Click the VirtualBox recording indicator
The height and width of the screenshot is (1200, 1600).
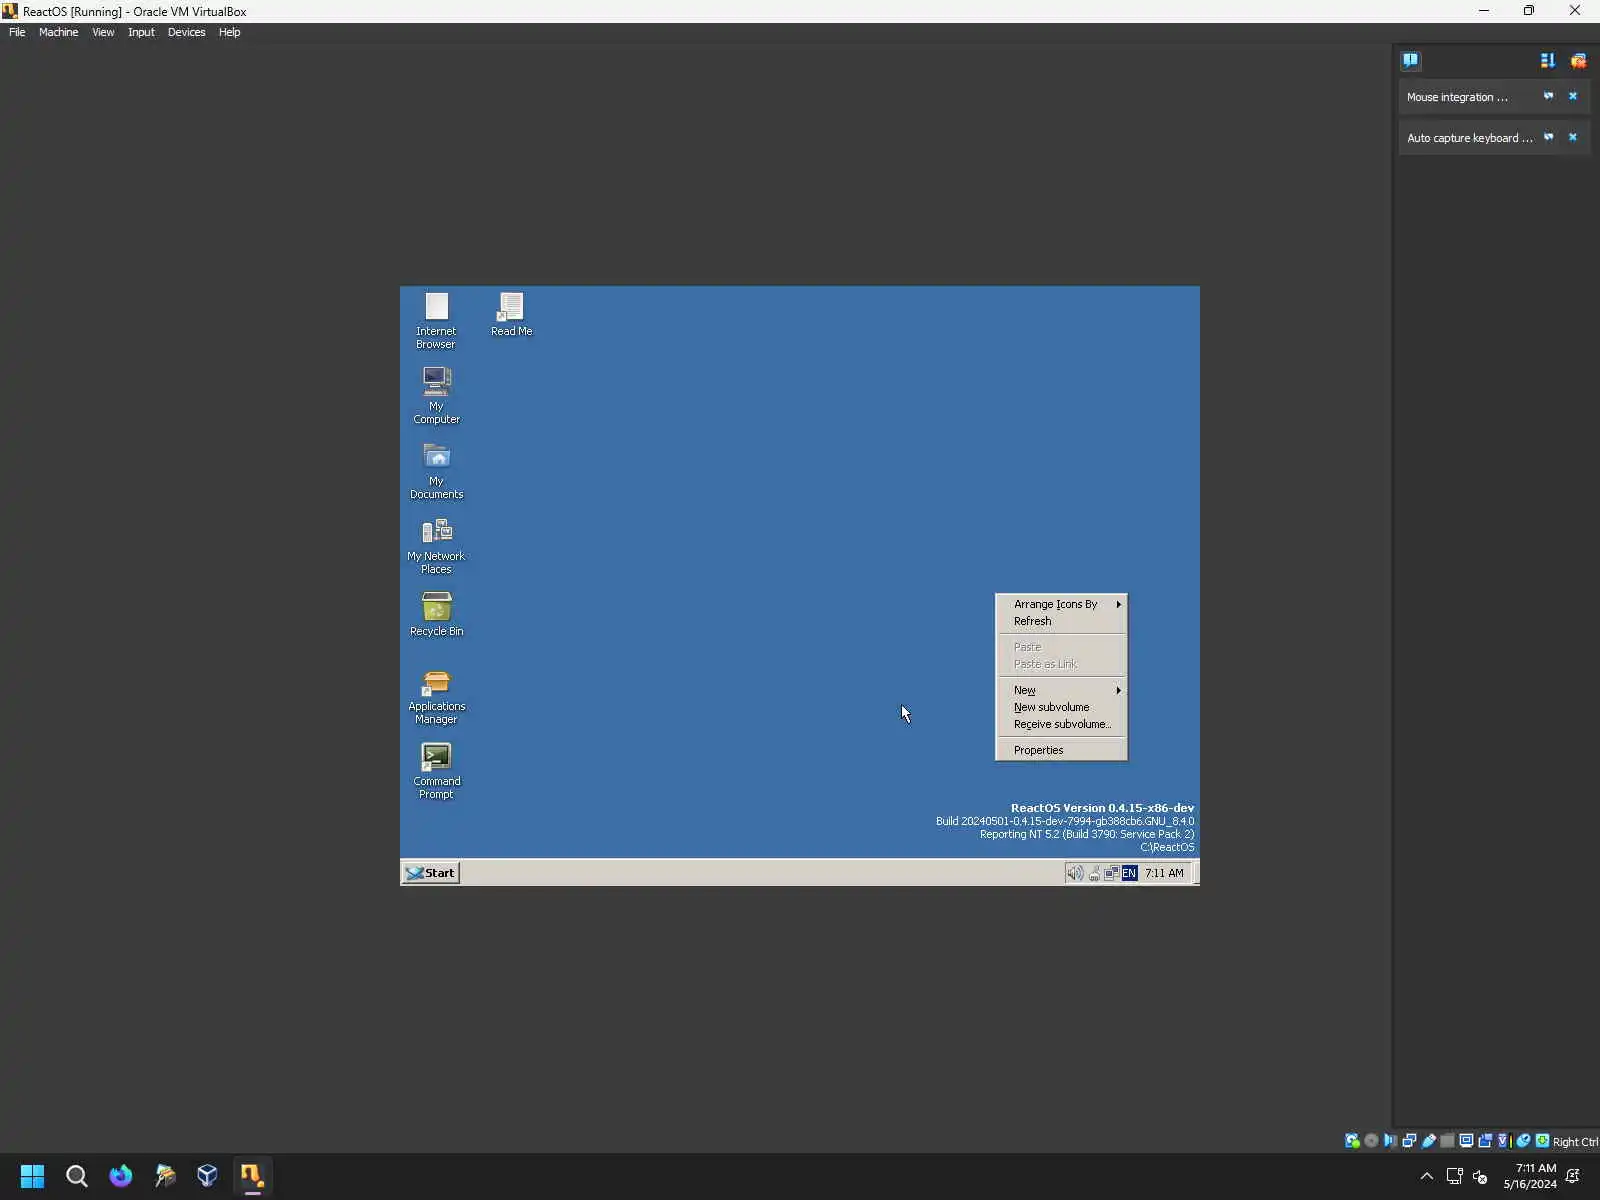click(1485, 1141)
